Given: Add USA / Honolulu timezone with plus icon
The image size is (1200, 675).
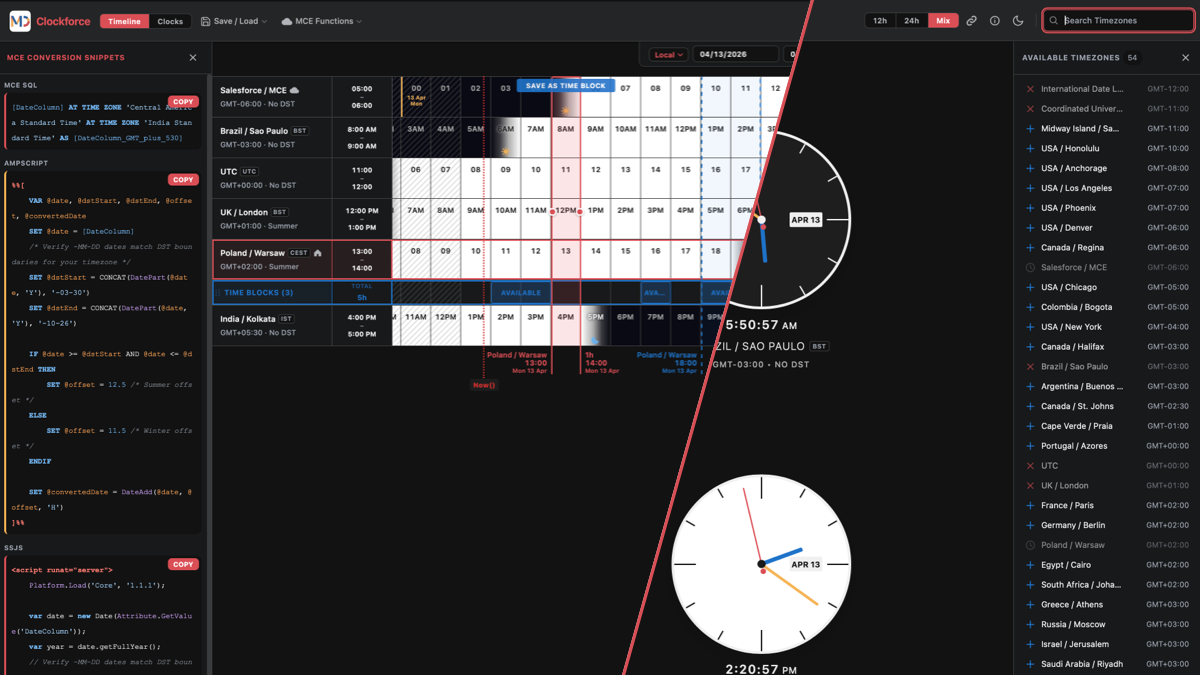Looking at the screenshot, I should click(x=1030, y=148).
